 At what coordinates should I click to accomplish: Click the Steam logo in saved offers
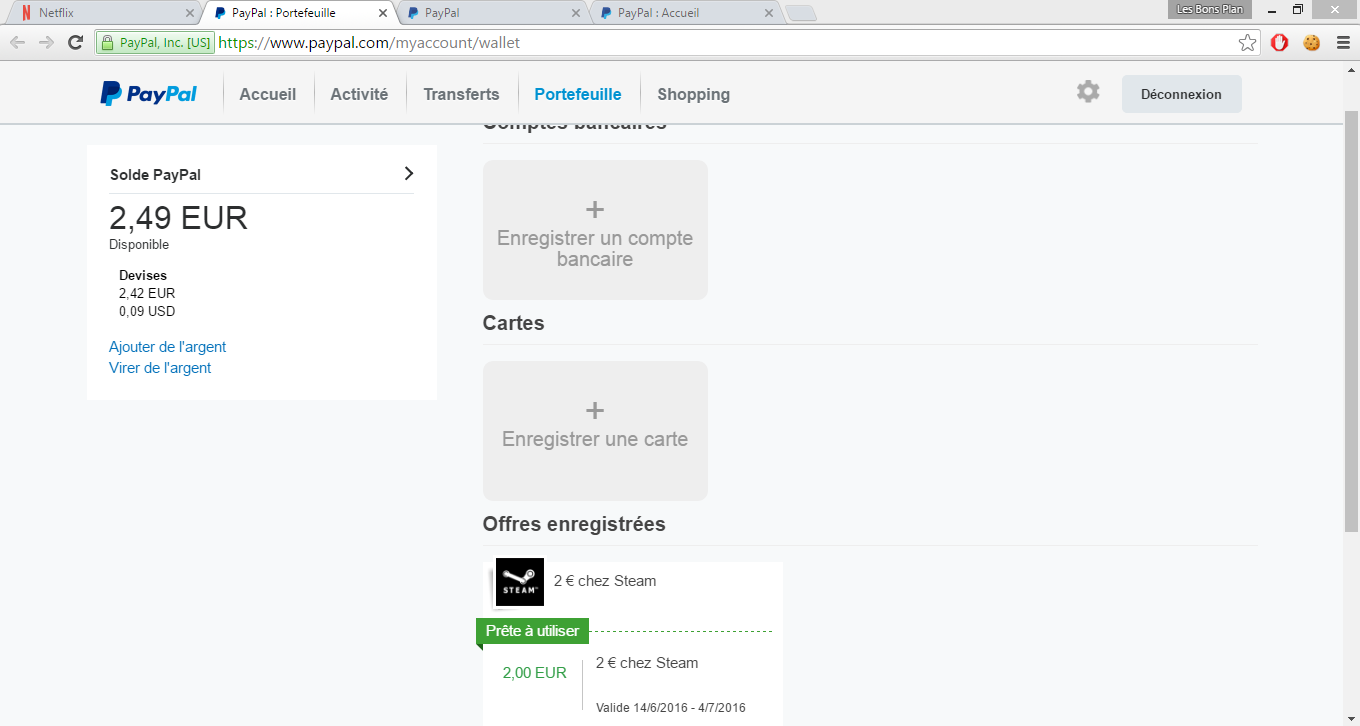(520, 582)
